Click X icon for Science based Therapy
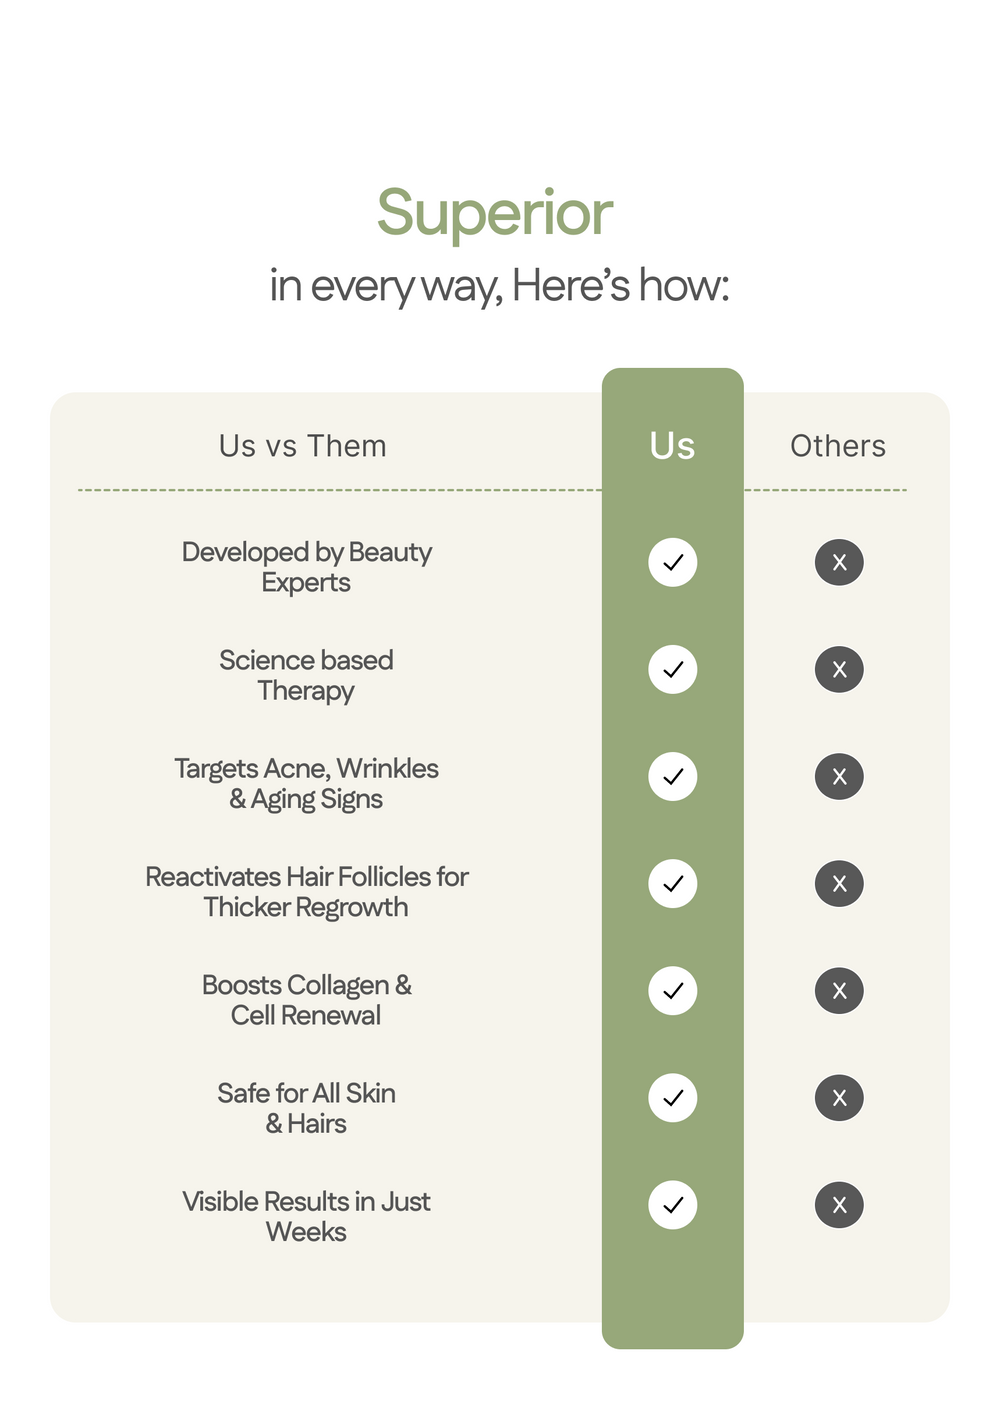Image resolution: width=1000 pixels, height=1411 pixels. [x=839, y=669]
